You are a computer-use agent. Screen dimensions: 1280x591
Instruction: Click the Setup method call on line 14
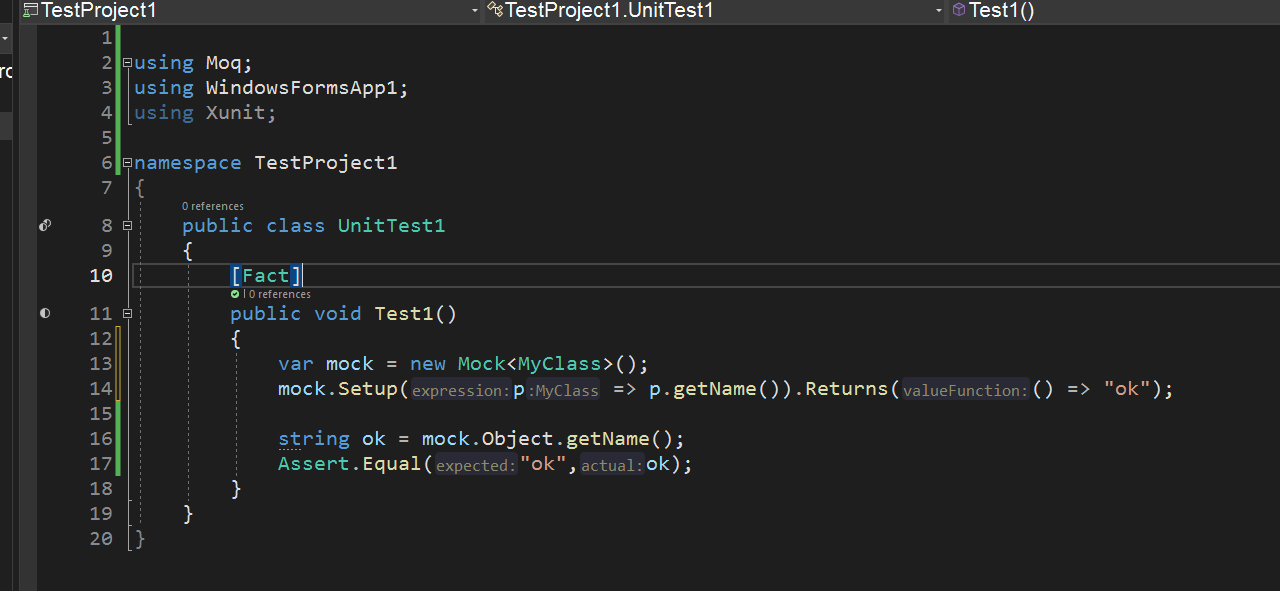pos(368,389)
